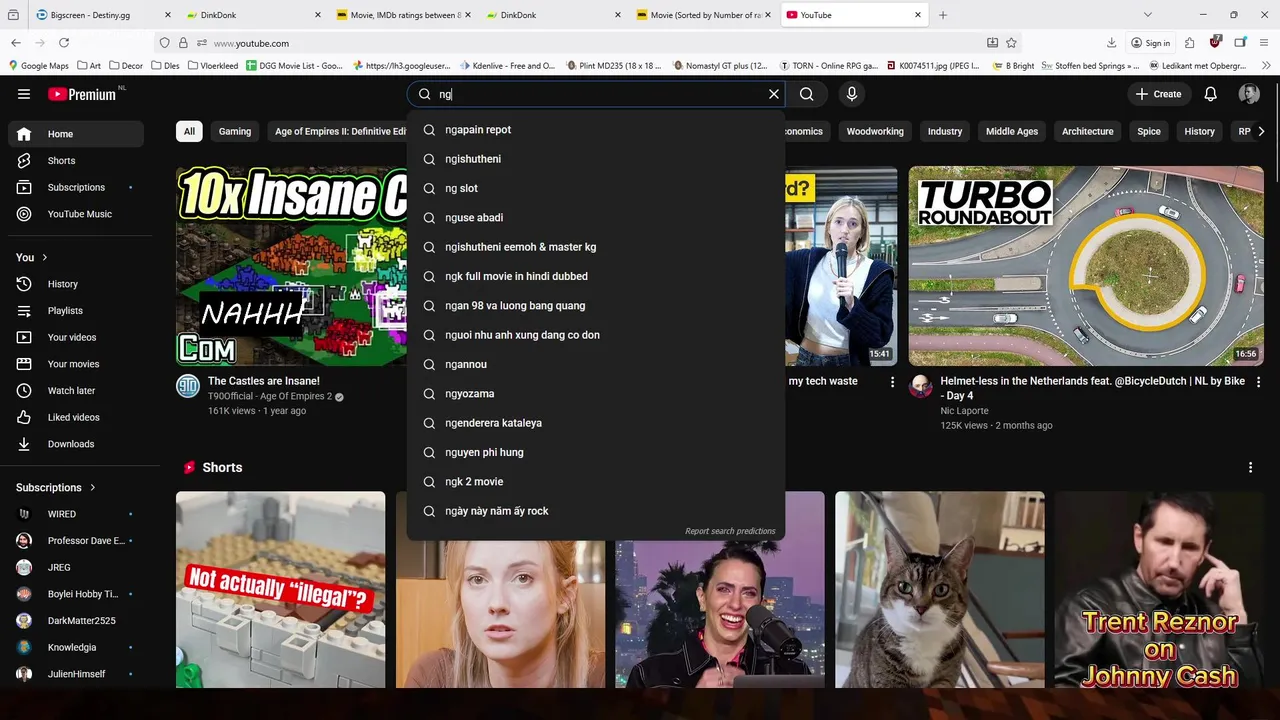This screenshot has width=1280, height=720.
Task: Open History in sidebar
Action: point(76,284)
